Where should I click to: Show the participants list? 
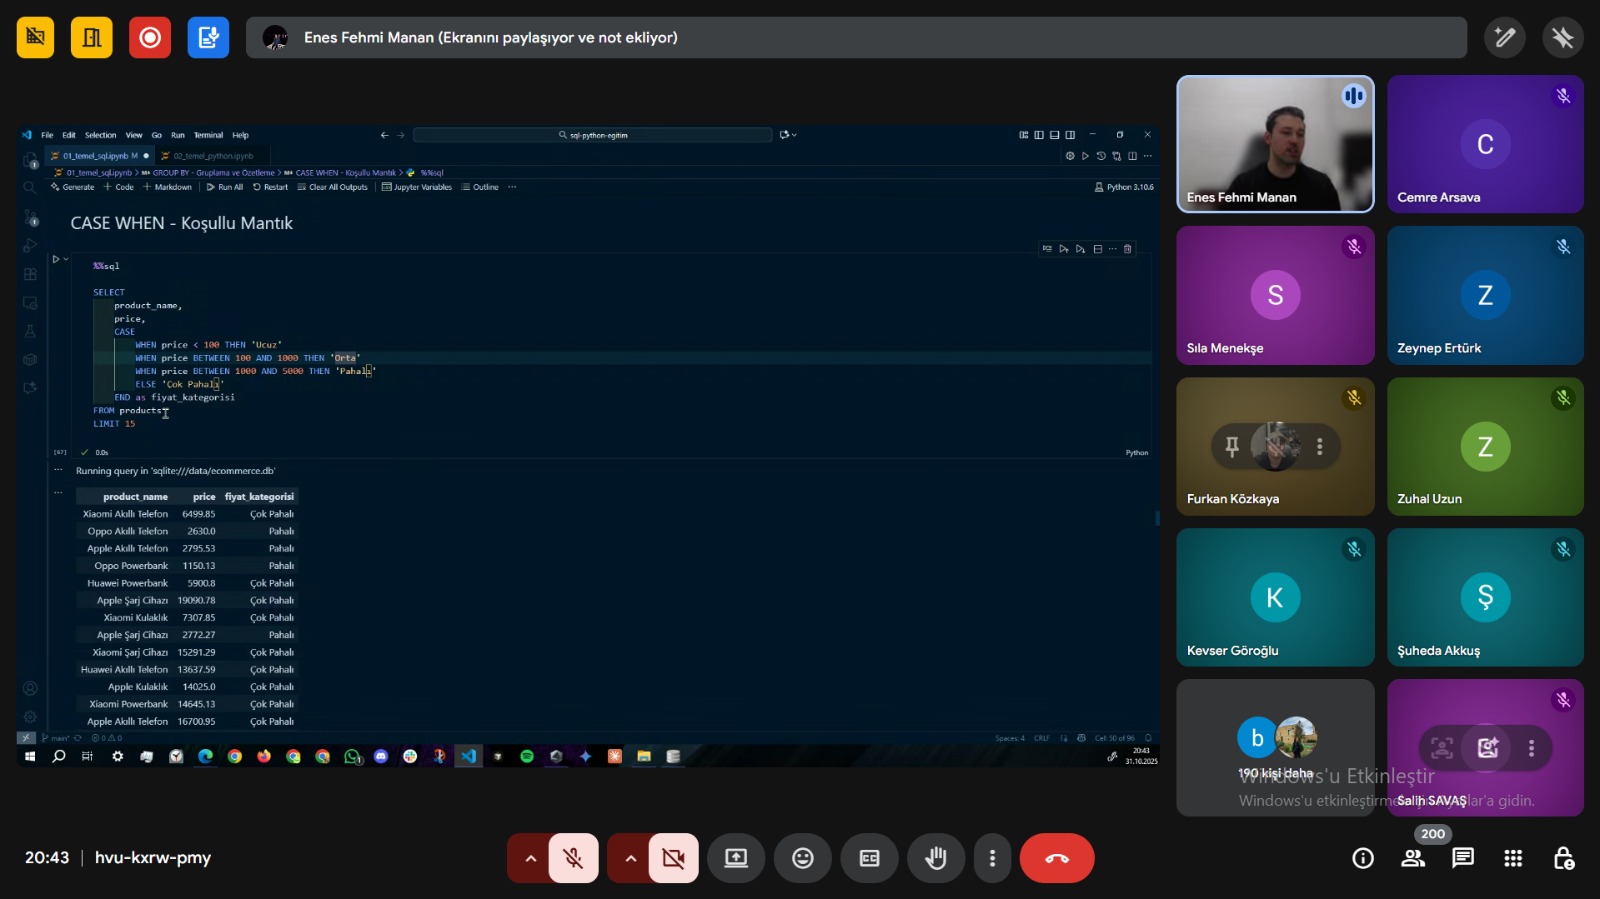point(1413,858)
